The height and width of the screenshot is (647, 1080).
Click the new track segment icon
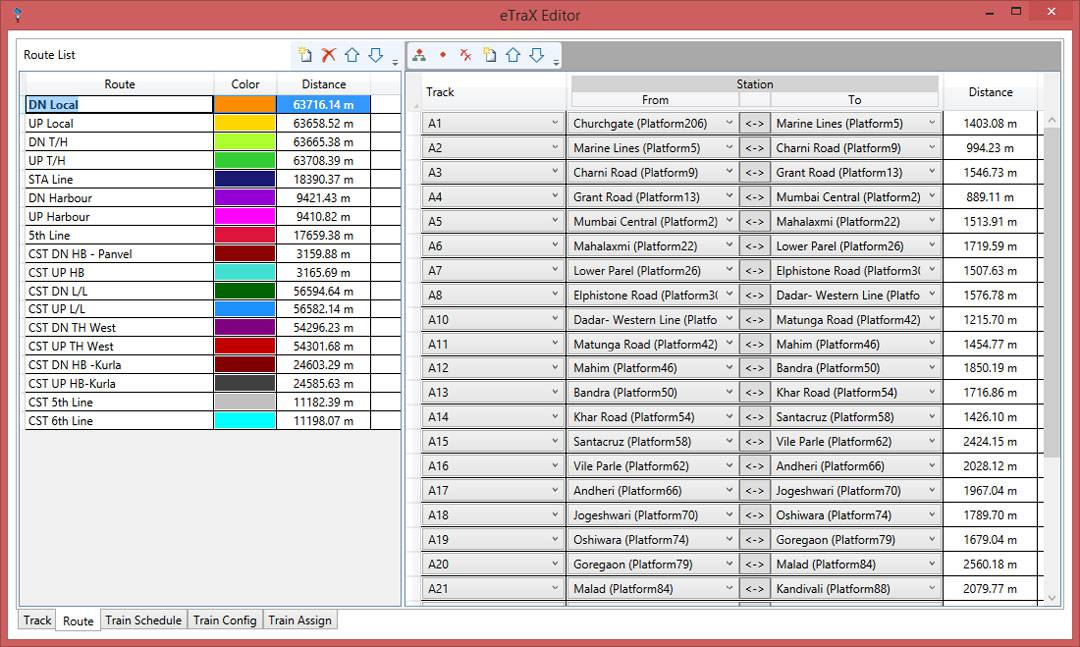tap(491, 55)
